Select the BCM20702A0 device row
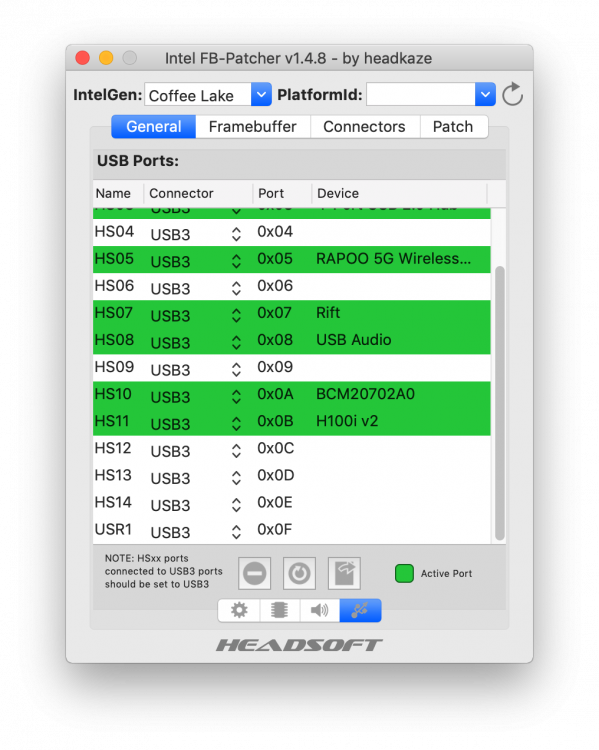Screen dimensions: 599x750 292,395
